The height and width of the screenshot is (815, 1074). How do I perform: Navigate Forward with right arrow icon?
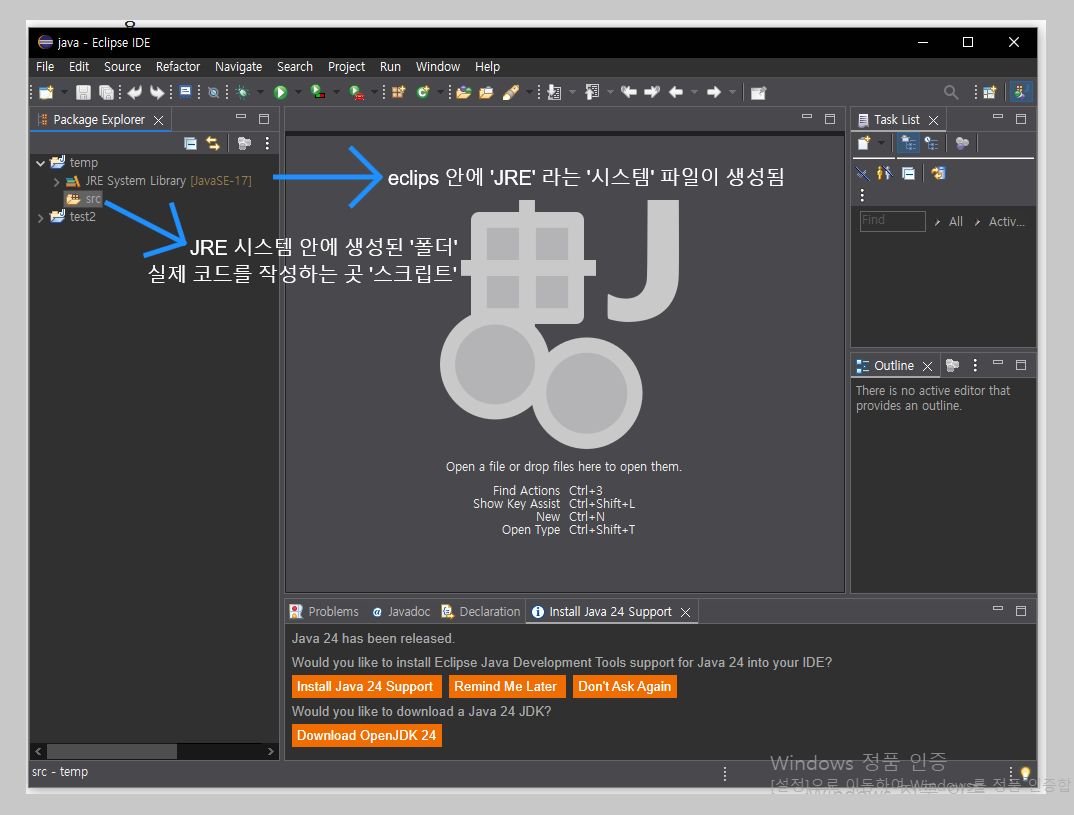[714, 92]
